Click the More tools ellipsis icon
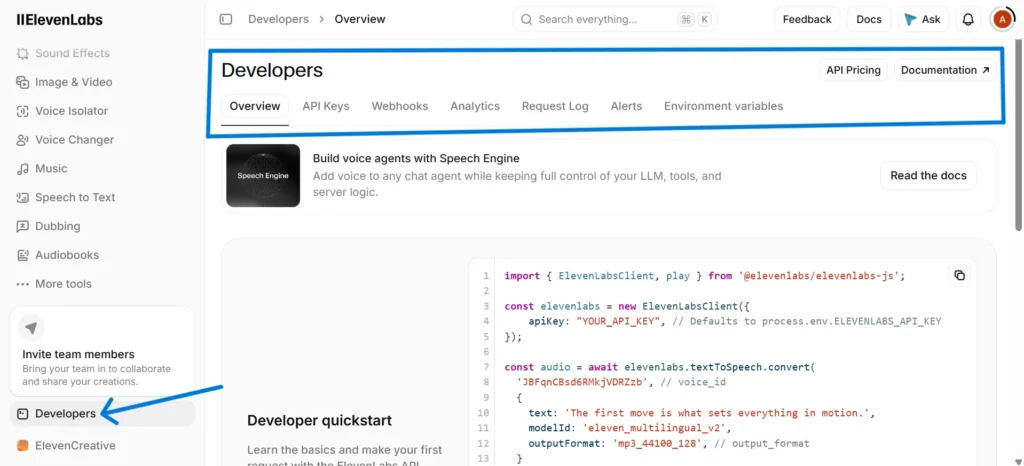Viewport: 1024px width, 466px height. (x=23, y=284)
